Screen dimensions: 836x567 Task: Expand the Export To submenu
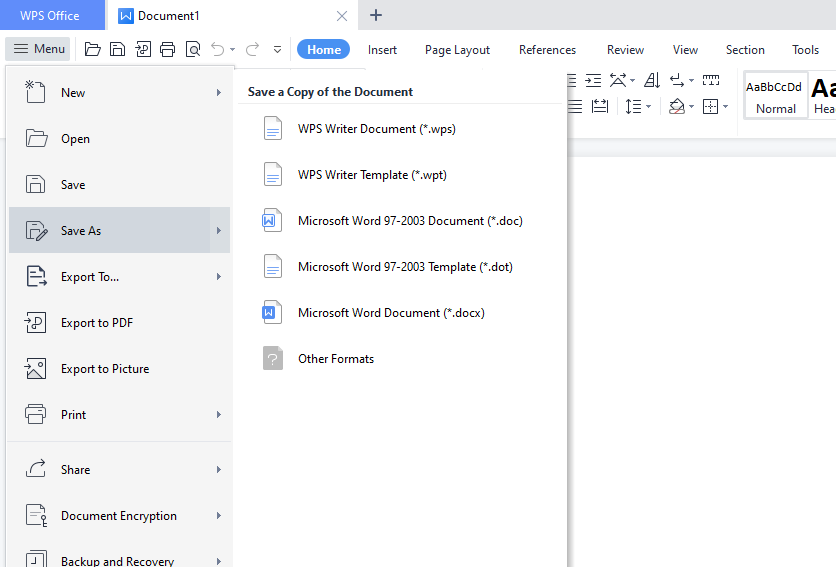(x=218, y=277)
